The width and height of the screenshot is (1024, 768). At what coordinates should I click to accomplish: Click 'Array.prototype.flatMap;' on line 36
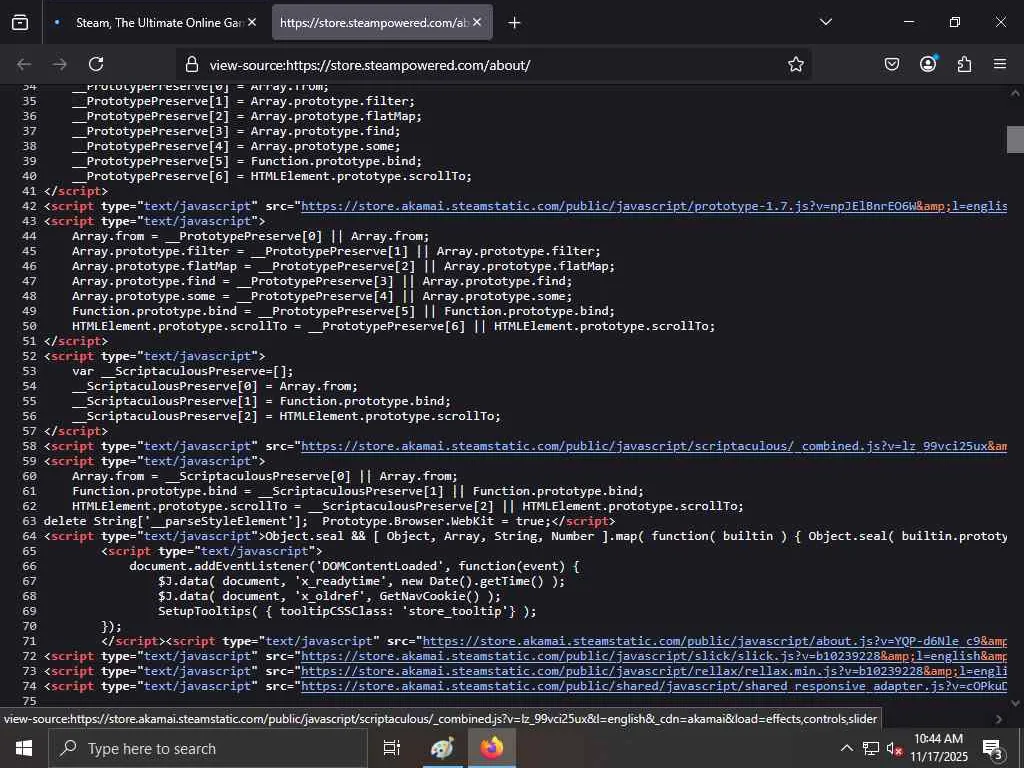tap(336, 116)
